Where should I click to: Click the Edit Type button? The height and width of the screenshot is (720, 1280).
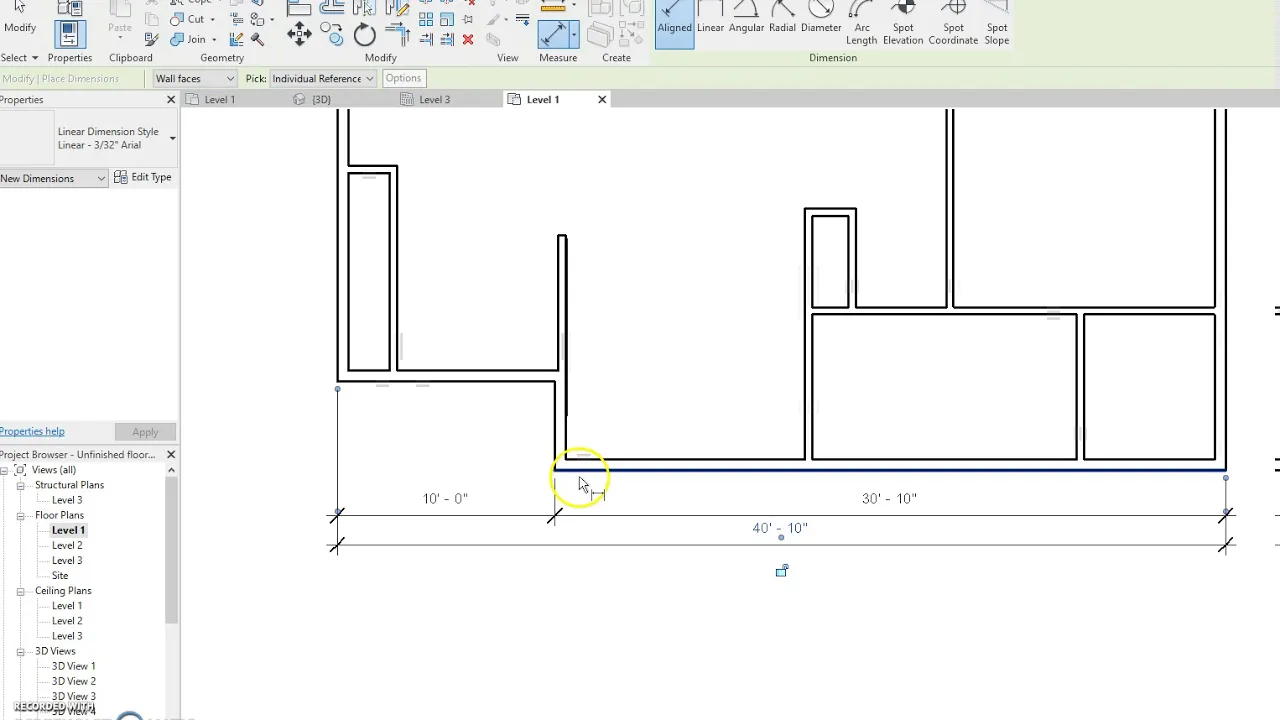click(x=143, y=177)
